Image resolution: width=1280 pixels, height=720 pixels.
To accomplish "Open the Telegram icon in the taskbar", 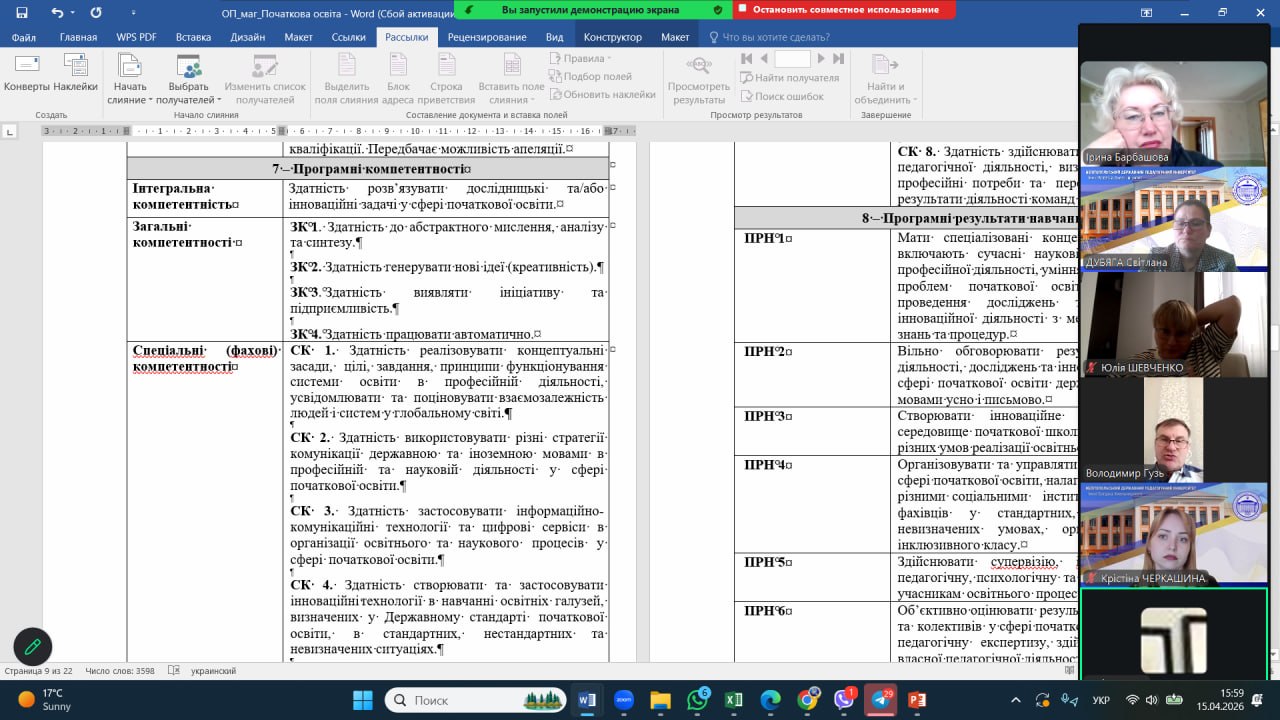I will click(x=880, y=700).
